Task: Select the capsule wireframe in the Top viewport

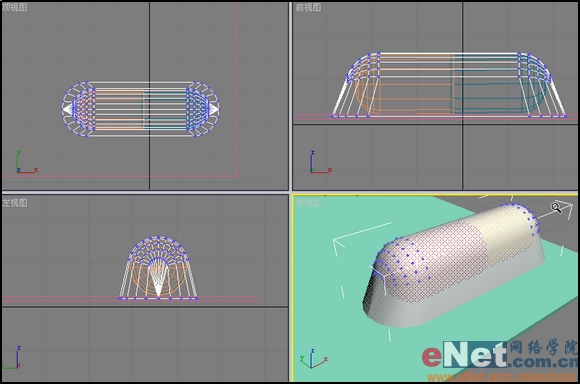Action: 141,109
